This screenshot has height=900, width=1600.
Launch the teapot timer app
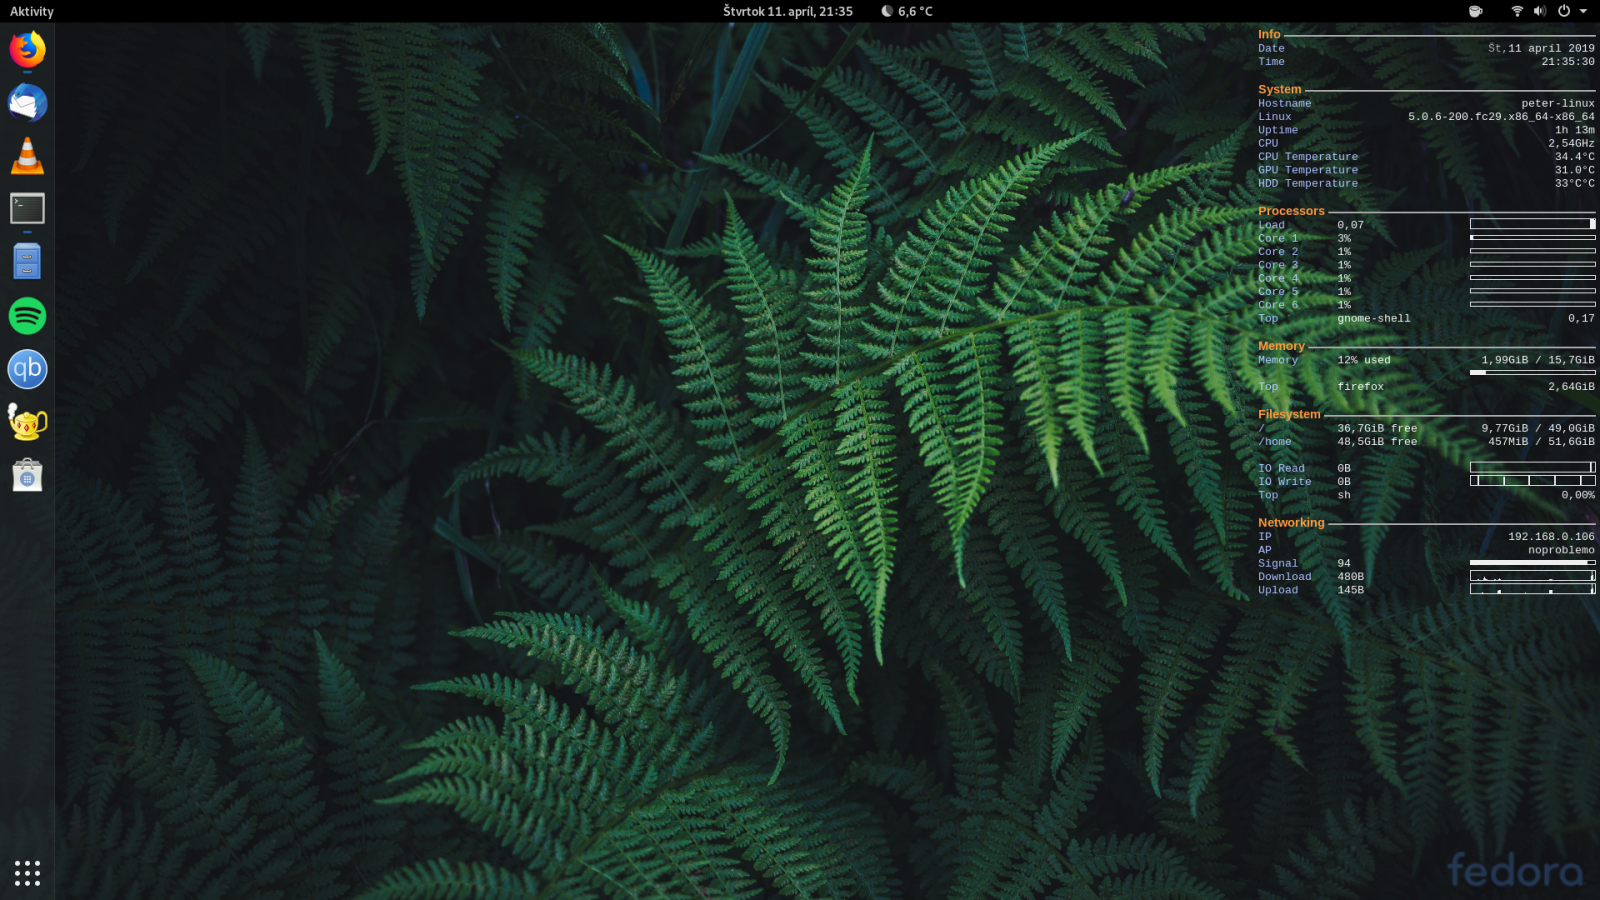pos(27,422)
